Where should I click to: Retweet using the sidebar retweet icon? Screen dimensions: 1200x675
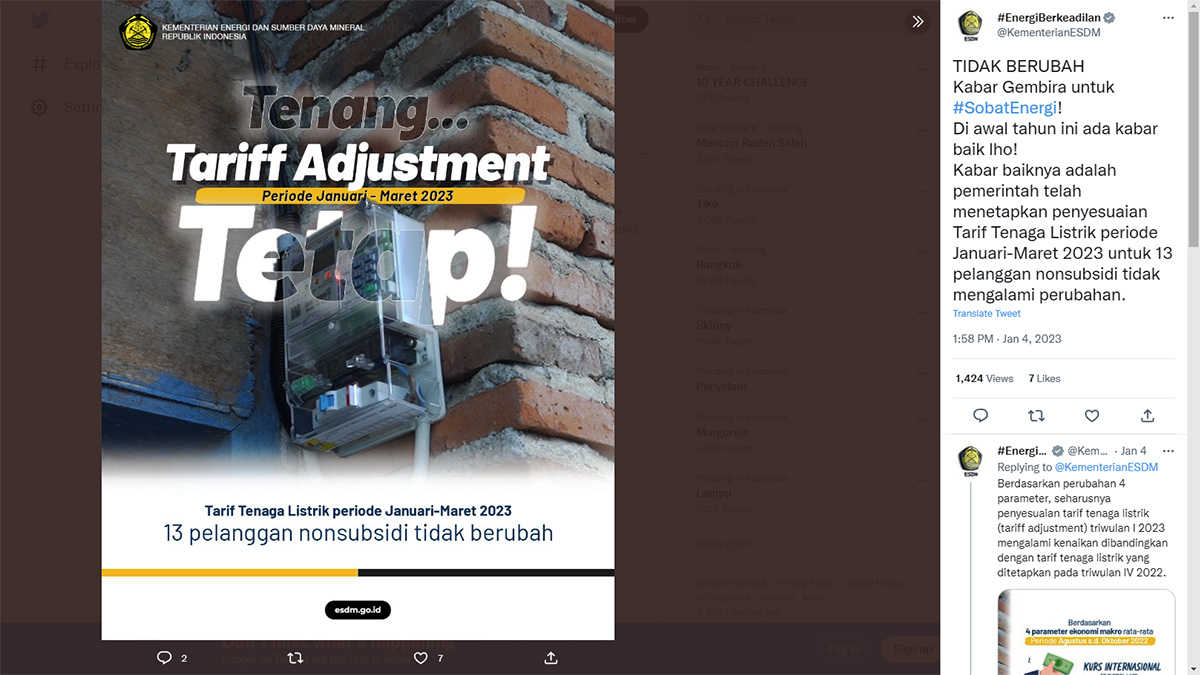pyautogui.click(x=1036, y=415)
